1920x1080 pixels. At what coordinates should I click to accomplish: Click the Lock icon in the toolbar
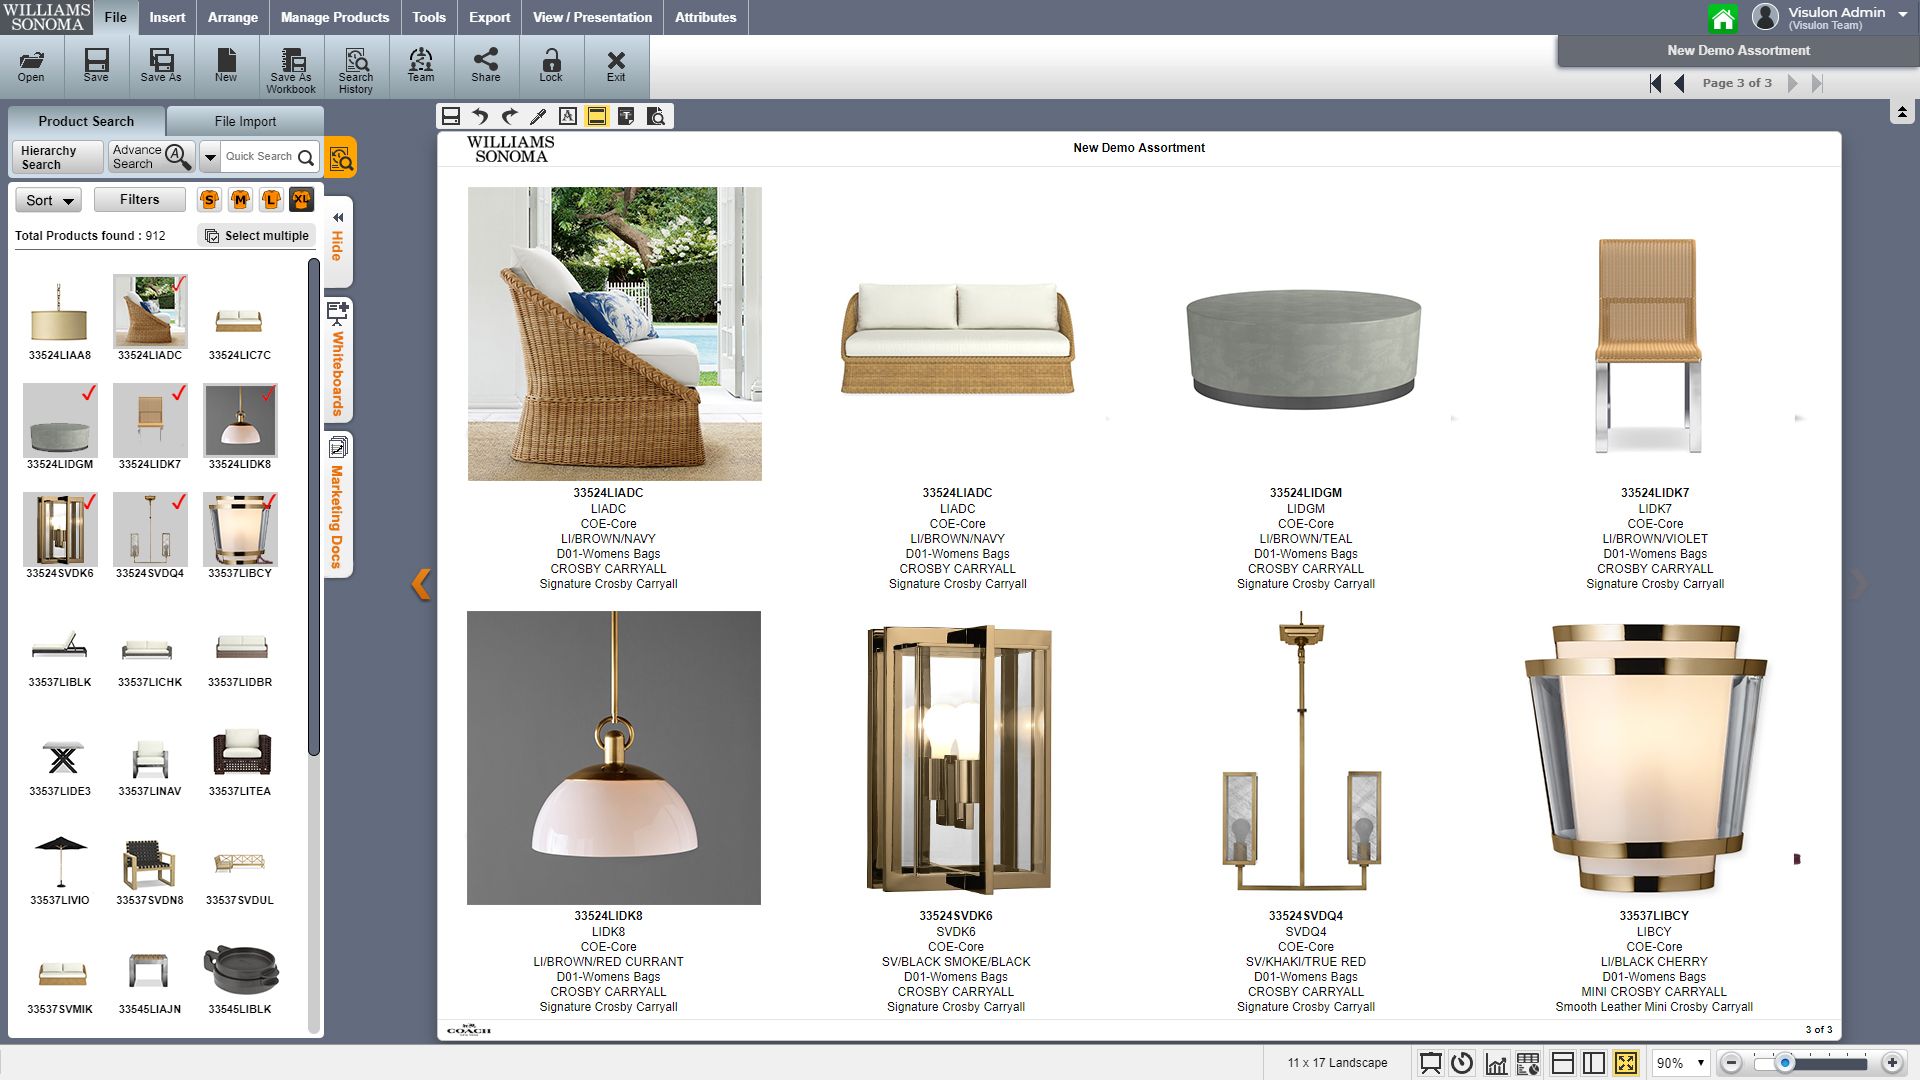pyautogui.click(x=551, y=66)
